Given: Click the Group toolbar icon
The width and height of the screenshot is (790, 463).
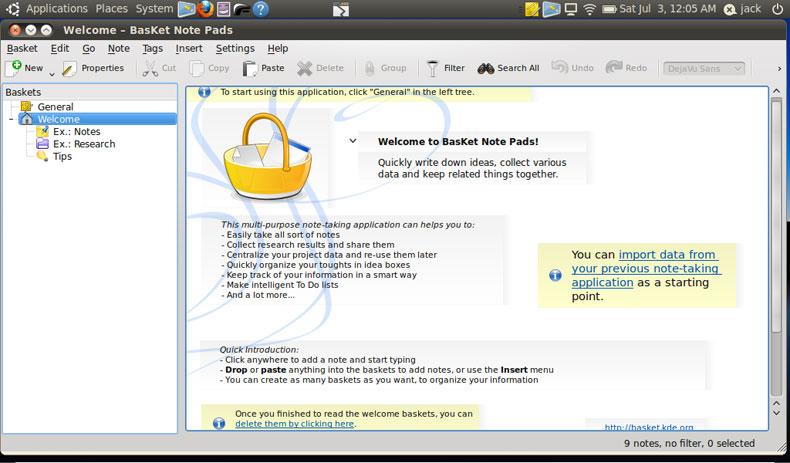Looking at the screenshot, I should pyautogui.click(x=369, y=68).
